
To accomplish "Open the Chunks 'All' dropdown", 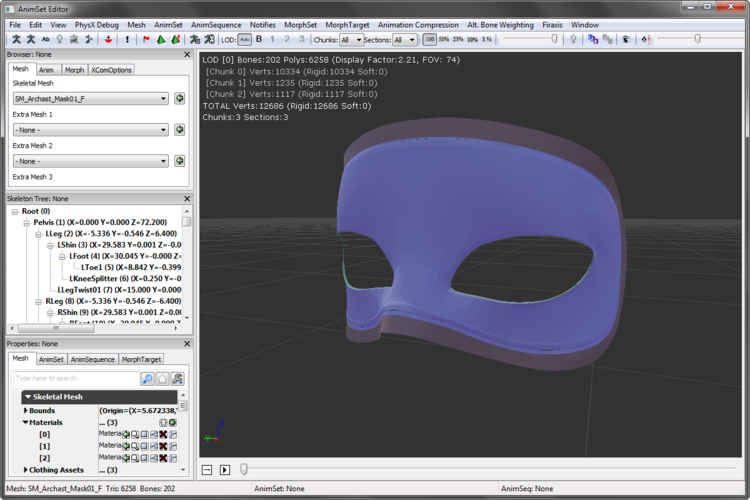I will coord(351,40).
